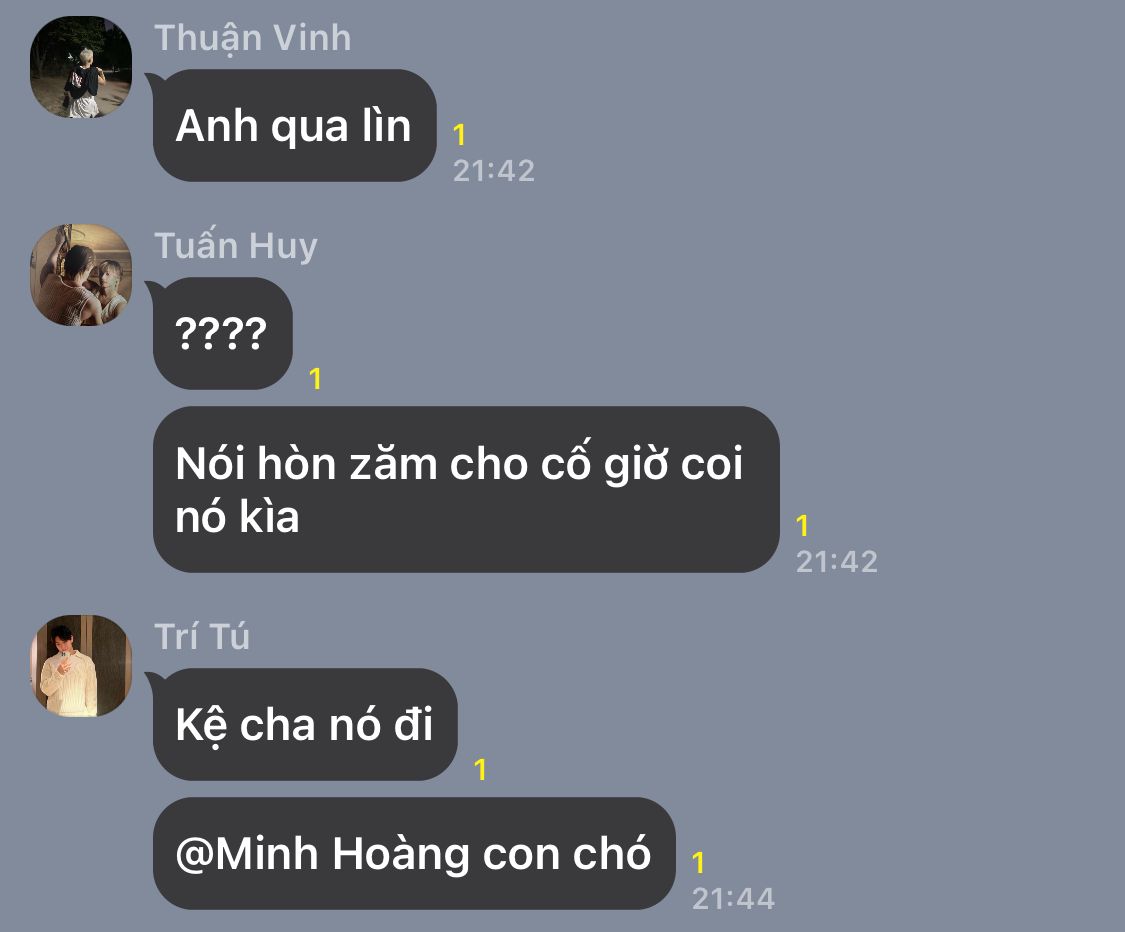View read count beside "con chó" message
The image size is (1125, 932).
(x=698, y=862)
